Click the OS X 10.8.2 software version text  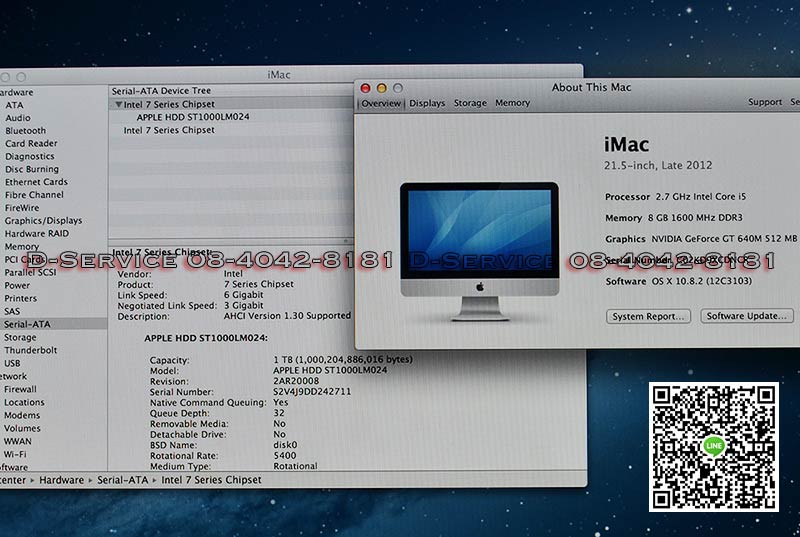coord(702,281)
